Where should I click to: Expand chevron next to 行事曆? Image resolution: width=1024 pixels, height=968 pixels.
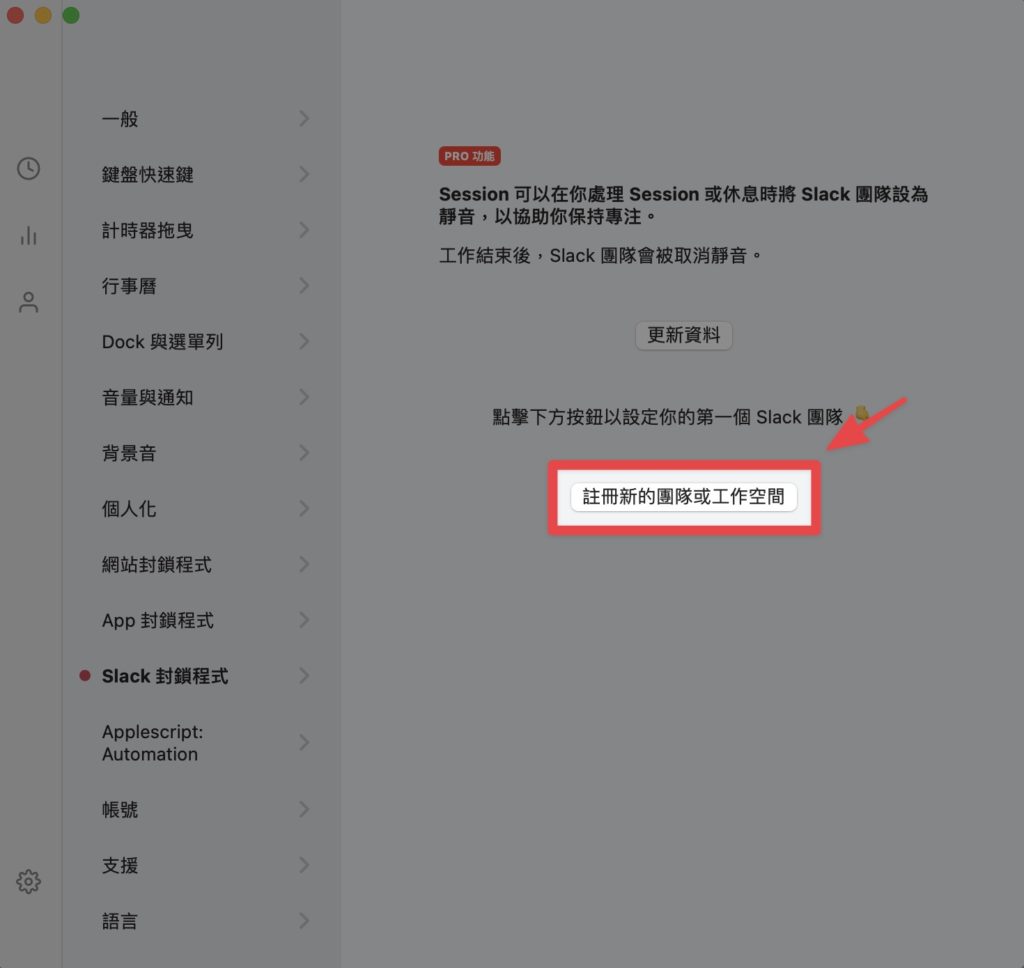pyautogui.click(x=304, y=285)
